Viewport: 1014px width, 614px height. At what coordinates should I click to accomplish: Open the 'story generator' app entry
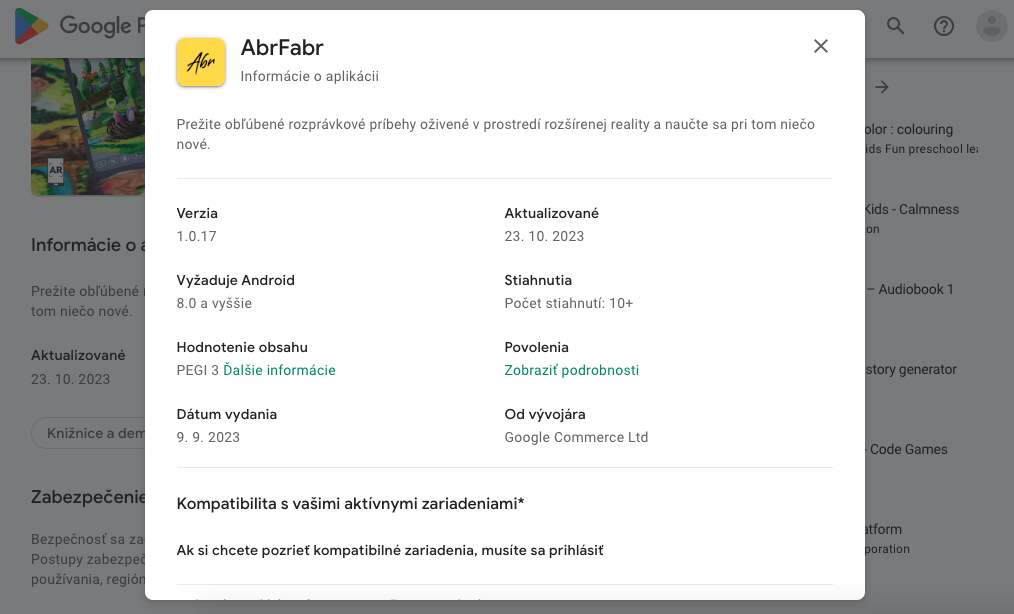coord(911,369)
